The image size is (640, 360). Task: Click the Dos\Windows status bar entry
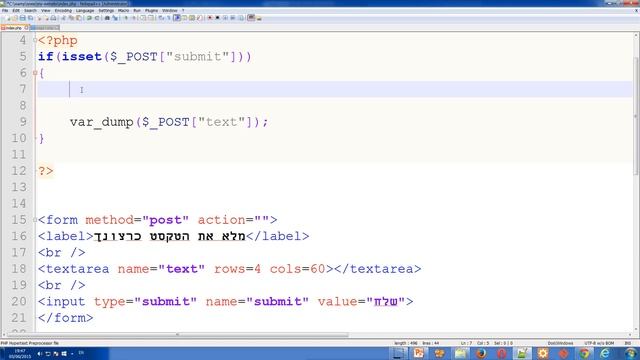tap(560, 343)
